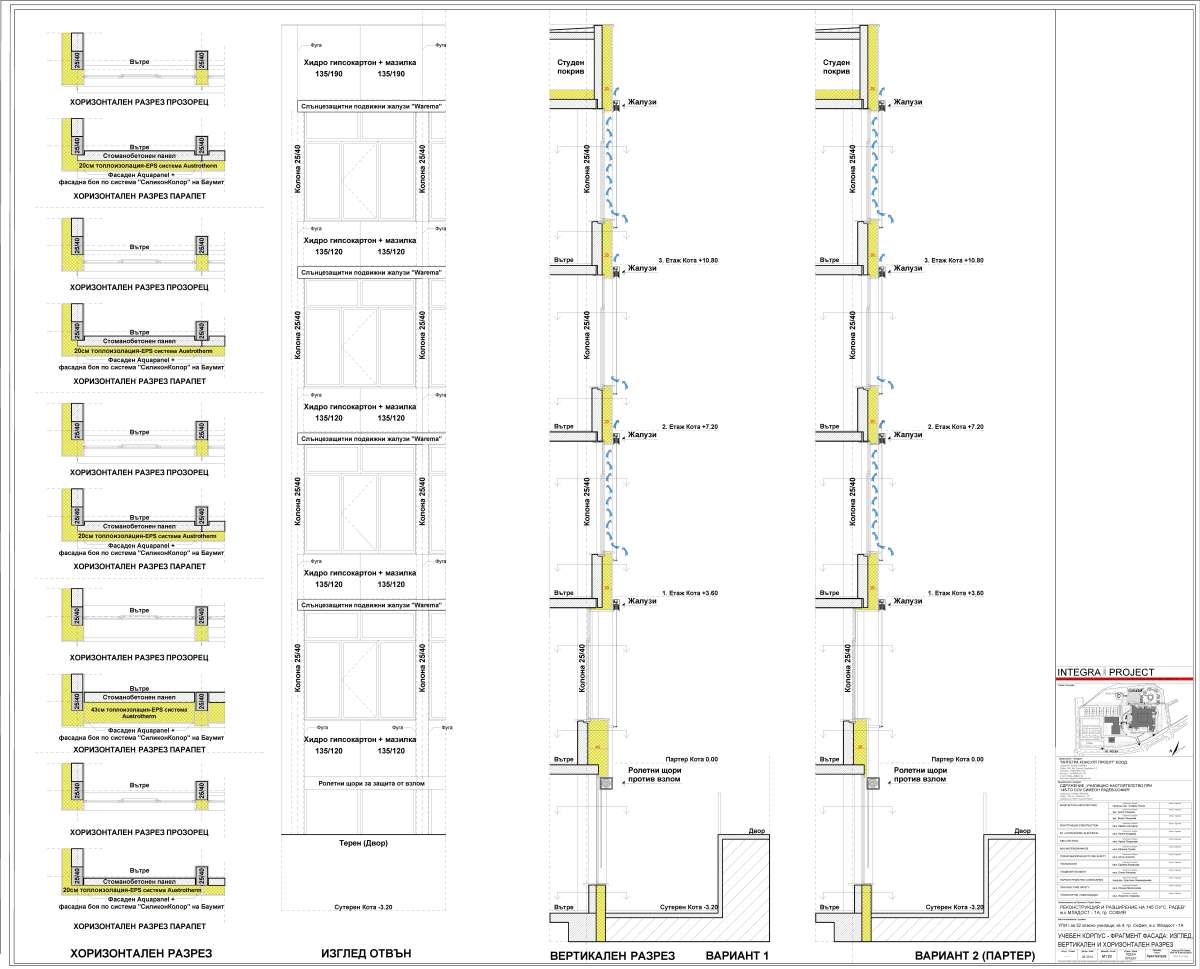The height and width of the screenshot is (969, 1200).
Task: Click the 'ВАРИАНТ 1' heading
Action: pos(735,956)
